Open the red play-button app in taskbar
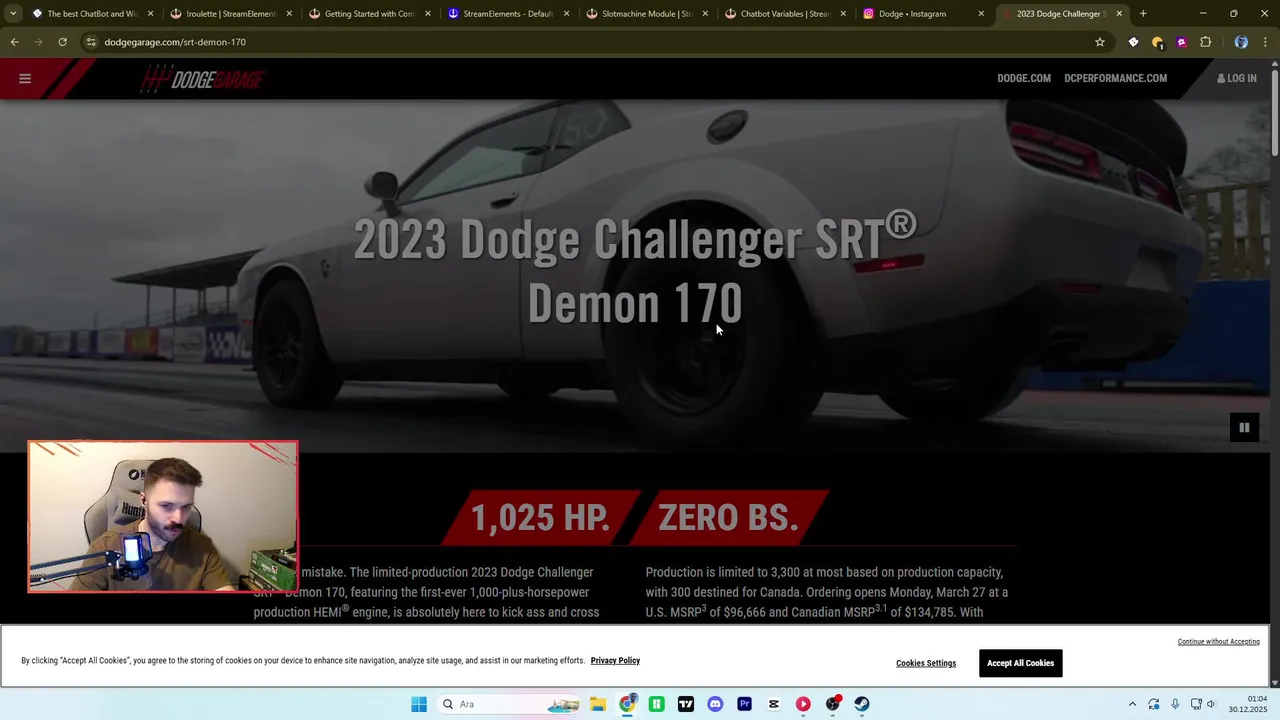 click(x=803, y=704)
